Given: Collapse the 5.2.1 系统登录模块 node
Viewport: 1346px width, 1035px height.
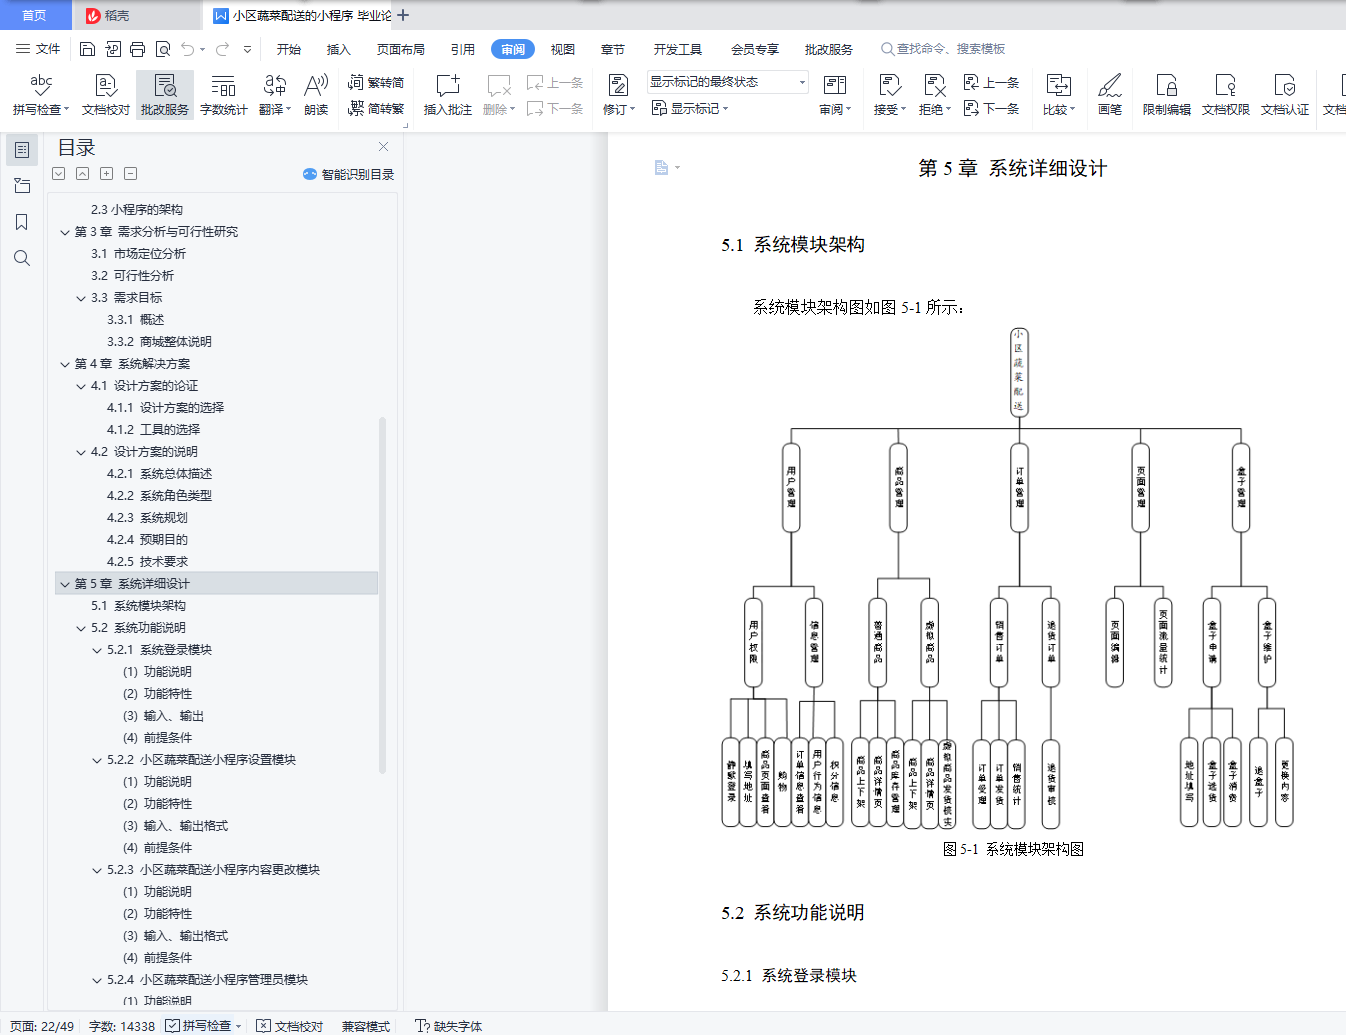Looking at the screenshot, I should [97, 650].
